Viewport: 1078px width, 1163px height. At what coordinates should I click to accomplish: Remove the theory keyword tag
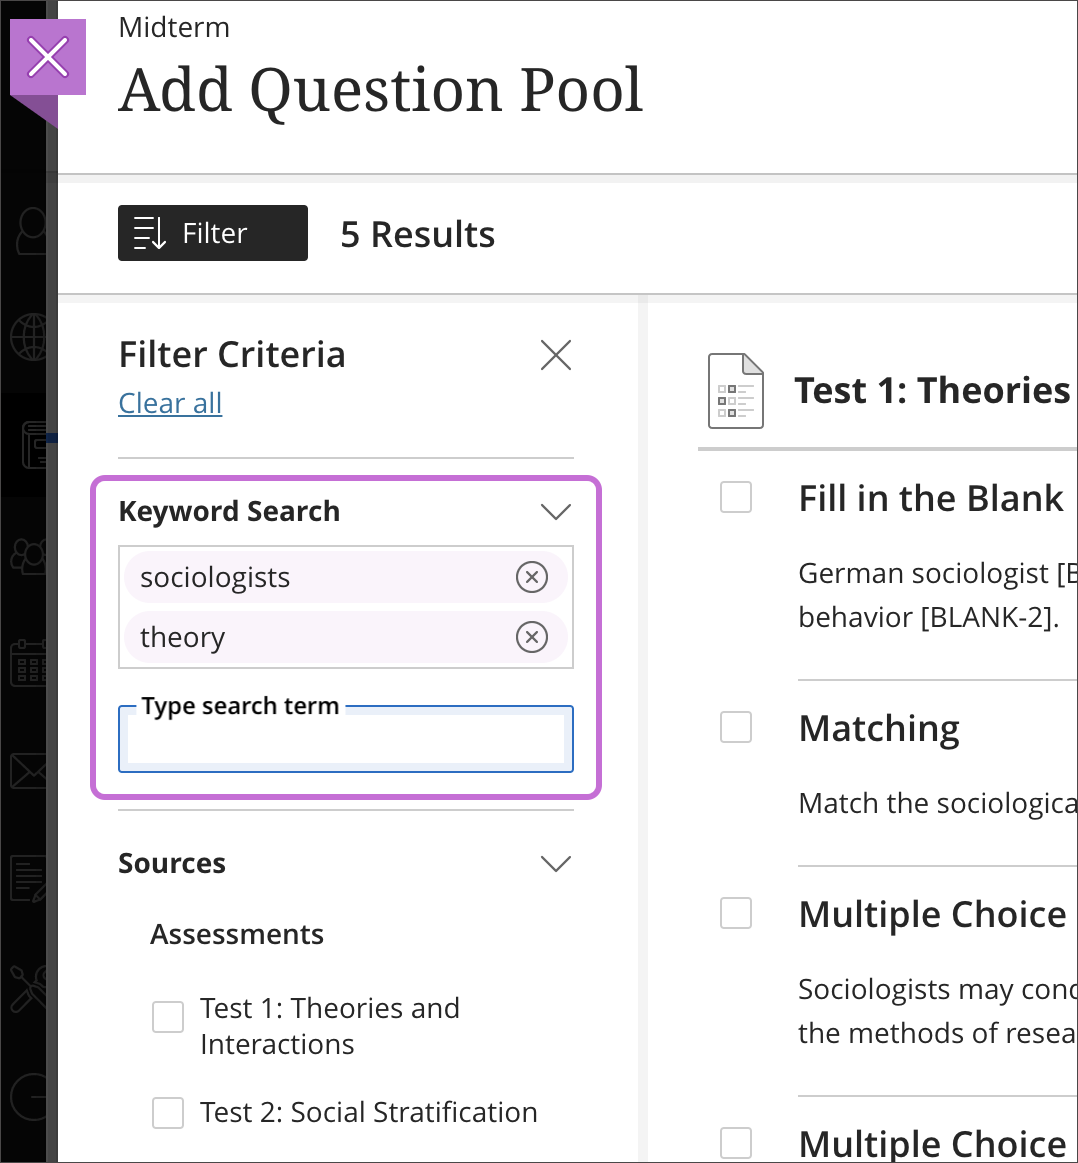click(531, 637)
